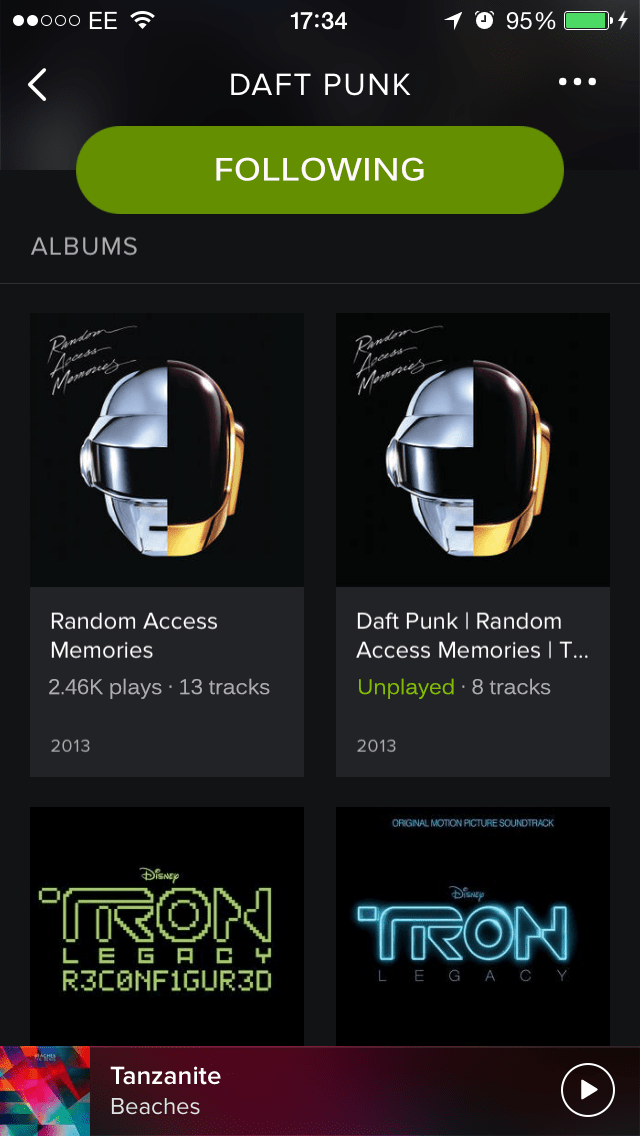Open Random Access Memories album cover

coord(167,450)
